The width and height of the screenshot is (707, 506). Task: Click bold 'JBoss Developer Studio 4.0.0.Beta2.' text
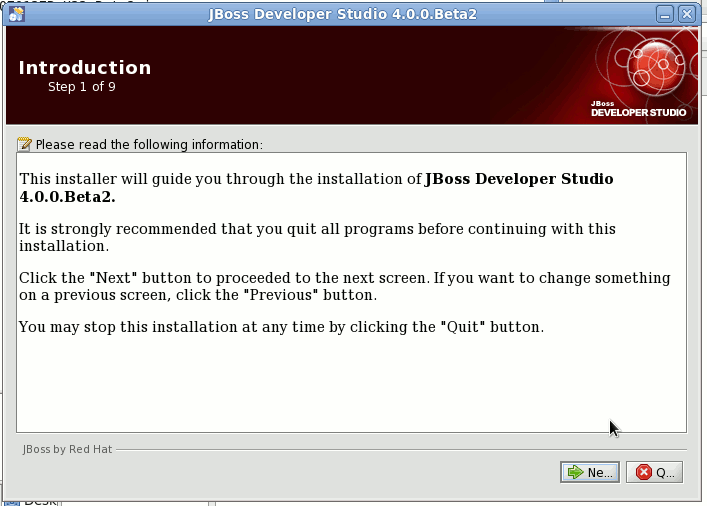pos(316,188)
